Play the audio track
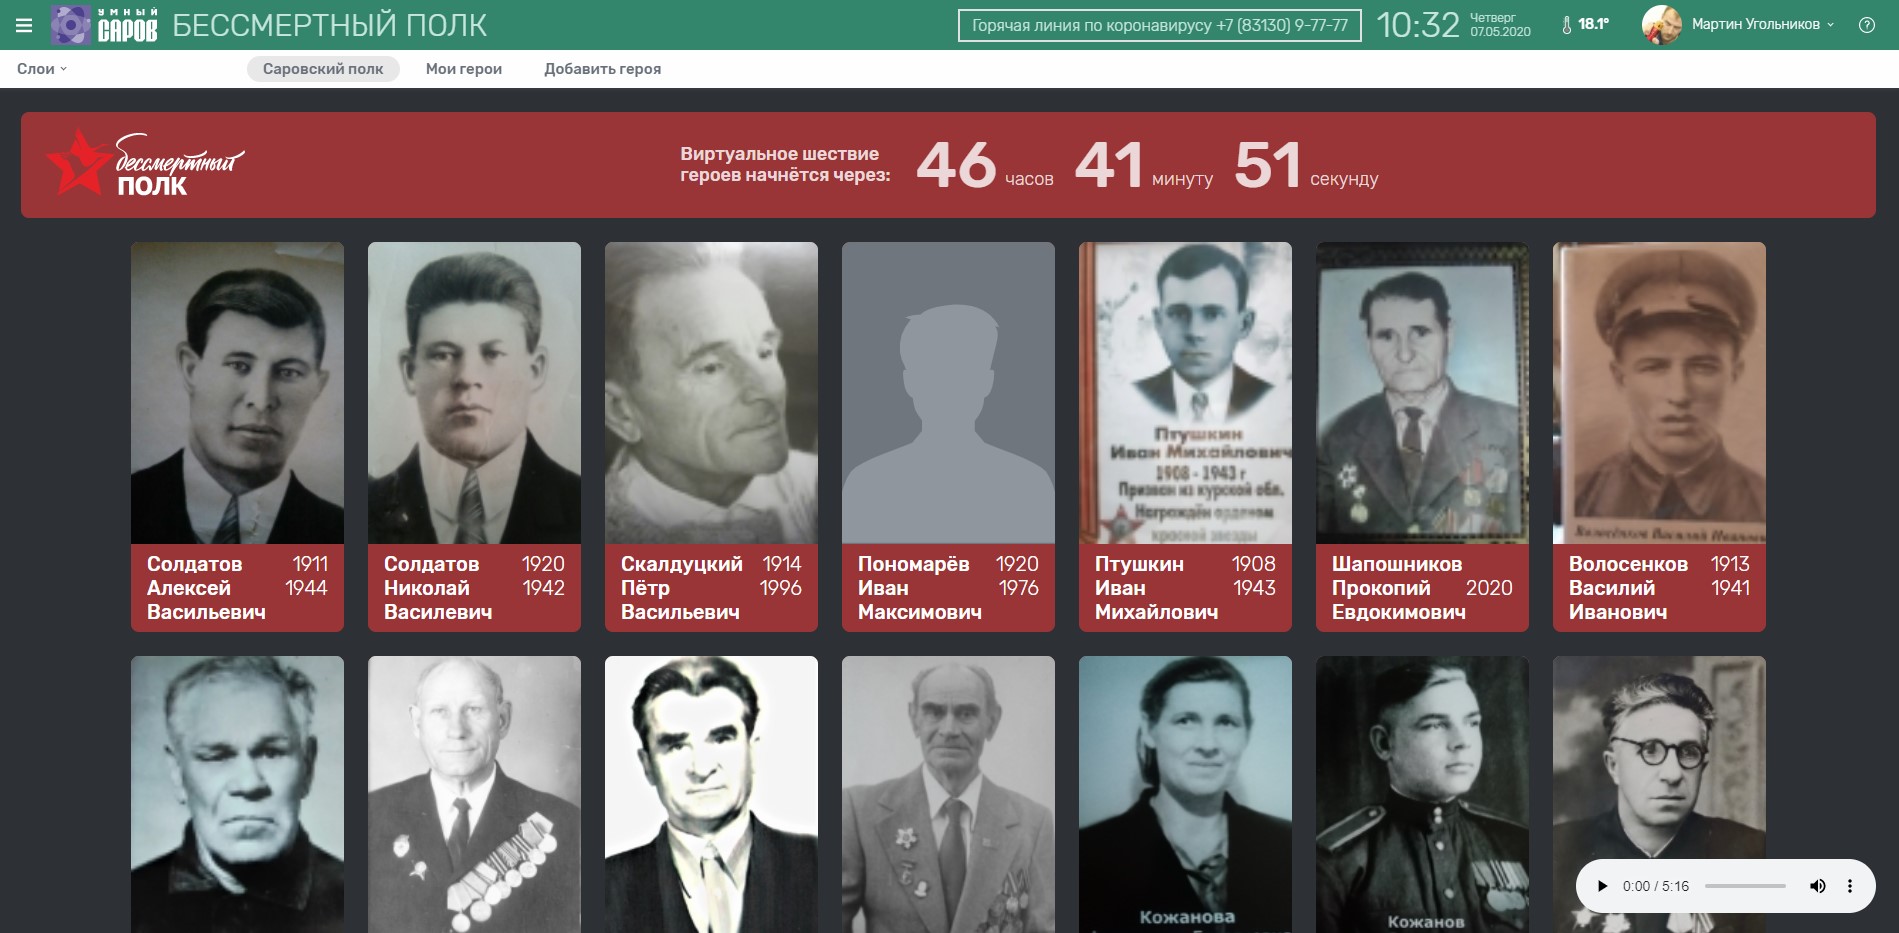Screen dimensions: 1899x933 tap(1602, 886)
